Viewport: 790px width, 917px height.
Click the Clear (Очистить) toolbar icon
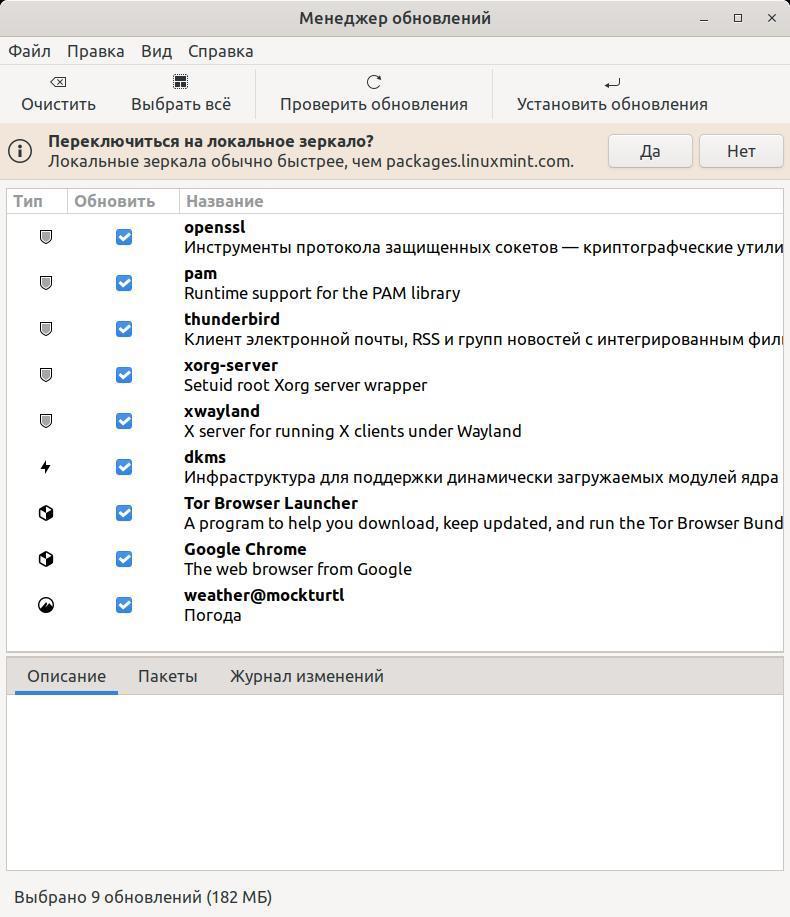pyautogui.click(x=58, y=82)
